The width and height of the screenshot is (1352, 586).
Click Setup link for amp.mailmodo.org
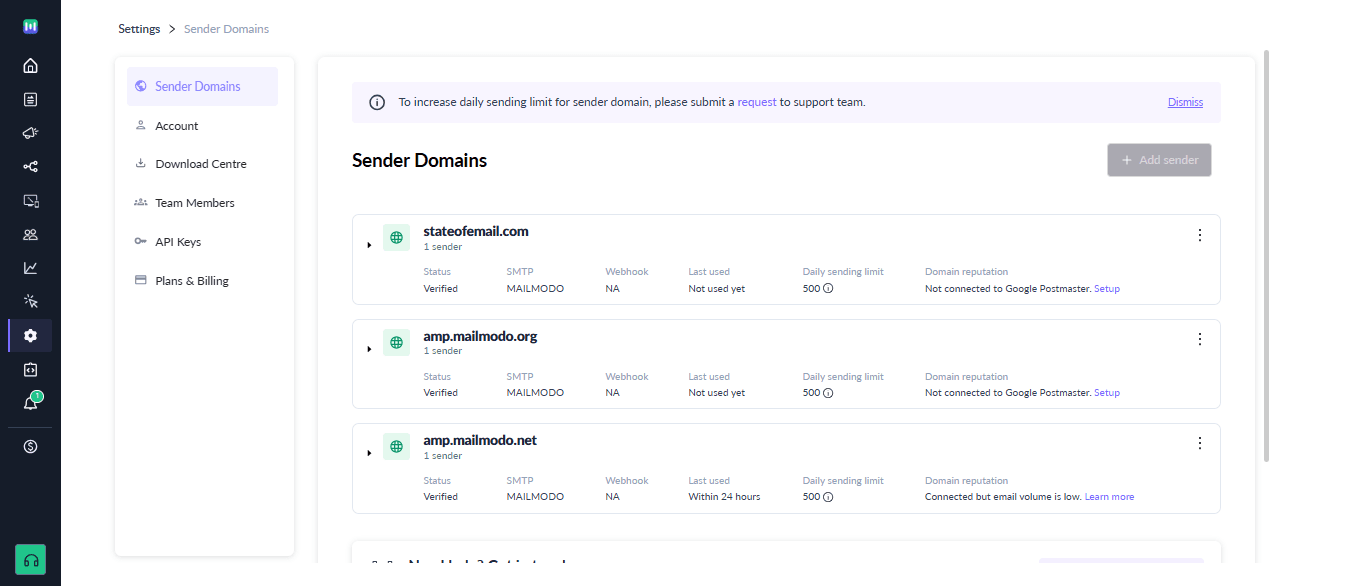click(x=1107, y=393)
